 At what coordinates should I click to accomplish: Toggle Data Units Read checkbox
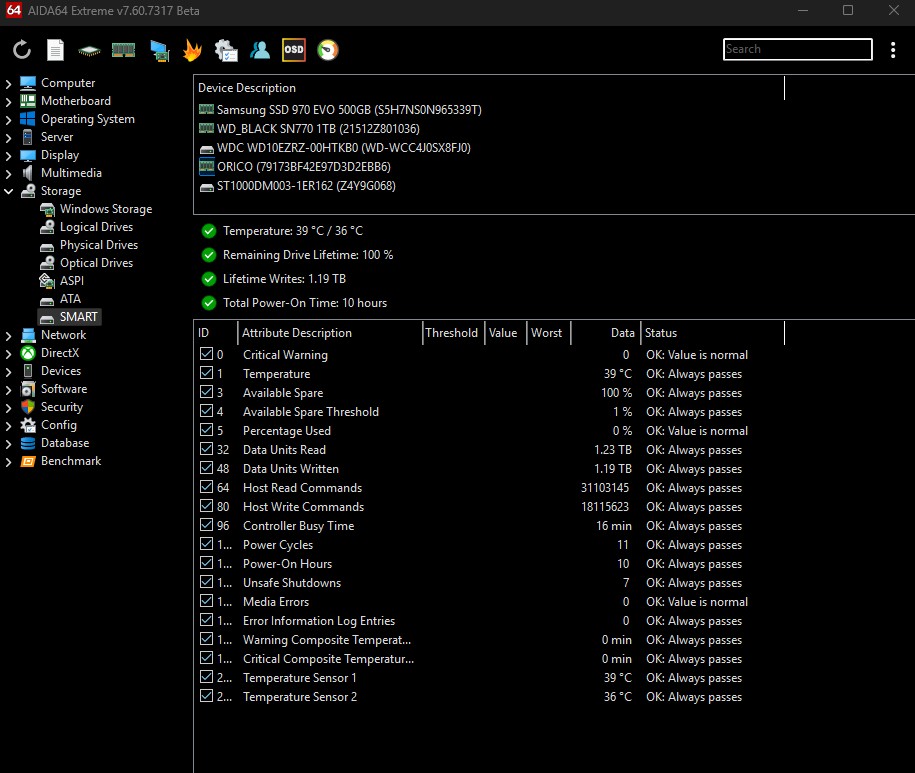coord(207,449)
